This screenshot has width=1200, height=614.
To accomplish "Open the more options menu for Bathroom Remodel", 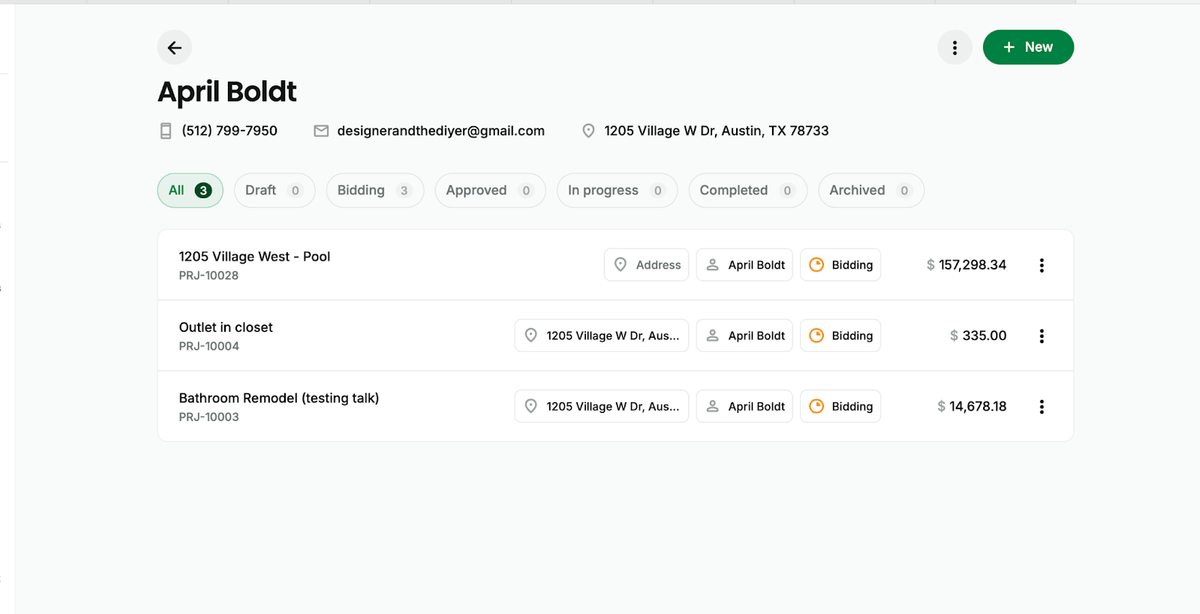I will [1042, 407].
